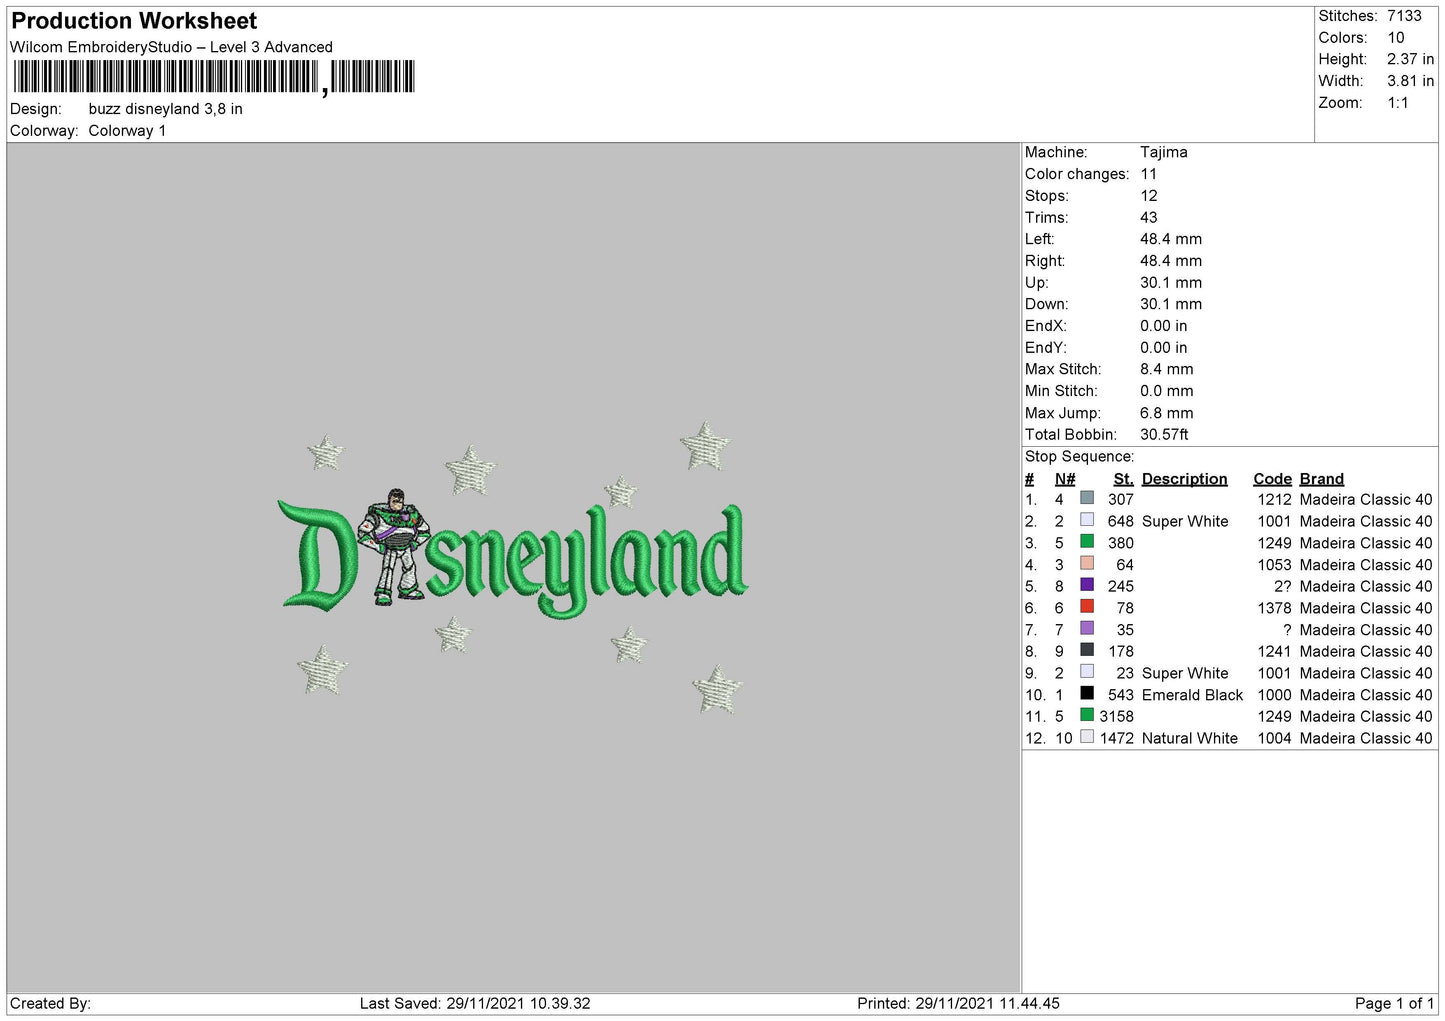Click the Last Saved timestamp 29/11/2021 10.39.32
Viewport: 1445px width, 1021px height.
[518, 1003]
